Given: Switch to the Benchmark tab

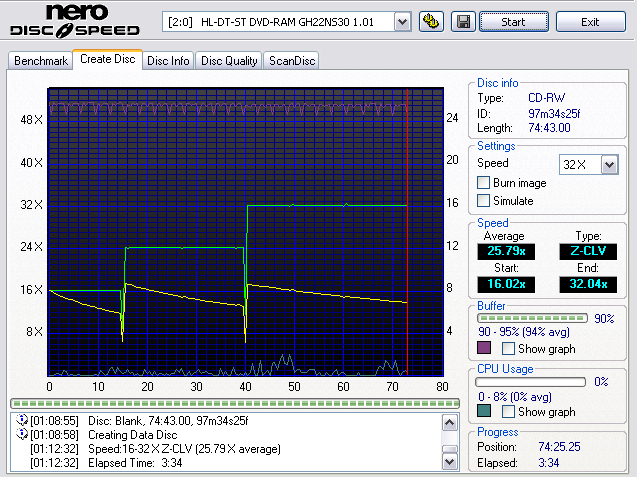Looking at the screenshot, I should [41, 61].
